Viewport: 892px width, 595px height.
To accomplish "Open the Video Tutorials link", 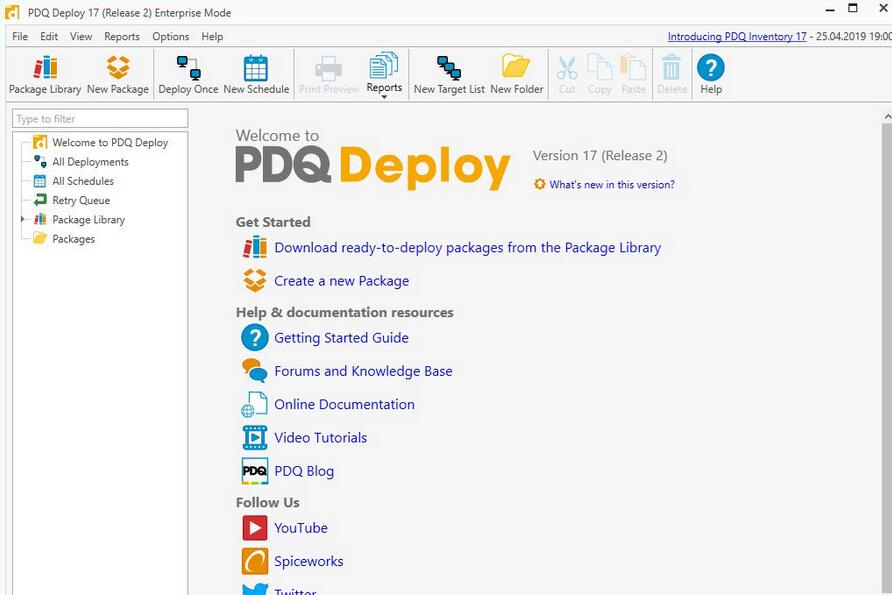I will (x=320, y=437).
